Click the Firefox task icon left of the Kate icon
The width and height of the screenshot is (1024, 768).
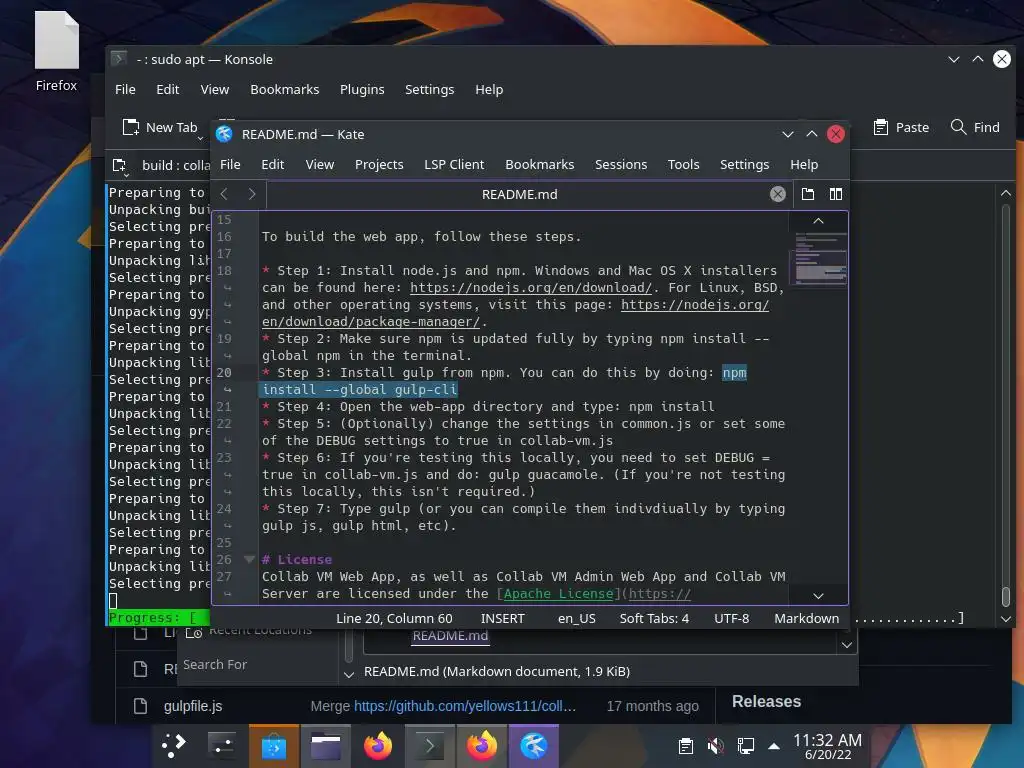[x=481, y=745]
